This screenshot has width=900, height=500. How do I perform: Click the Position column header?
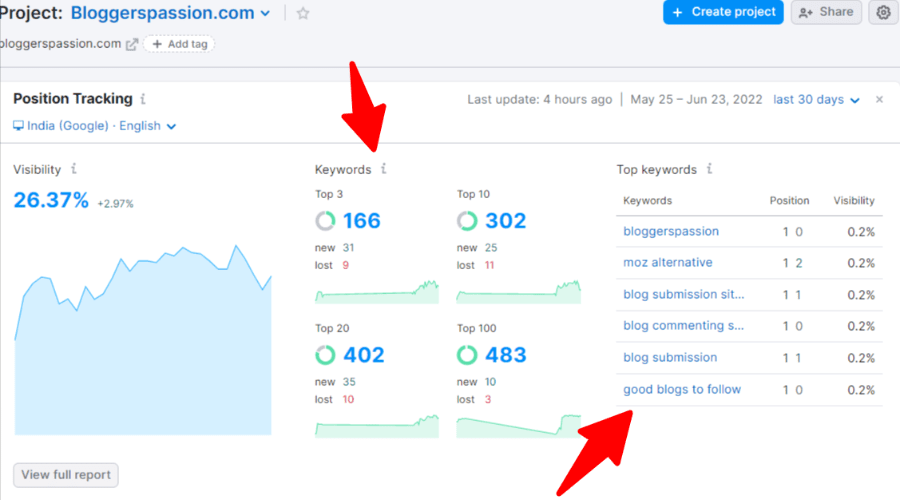pyautogui.click(x=789, y=200)
